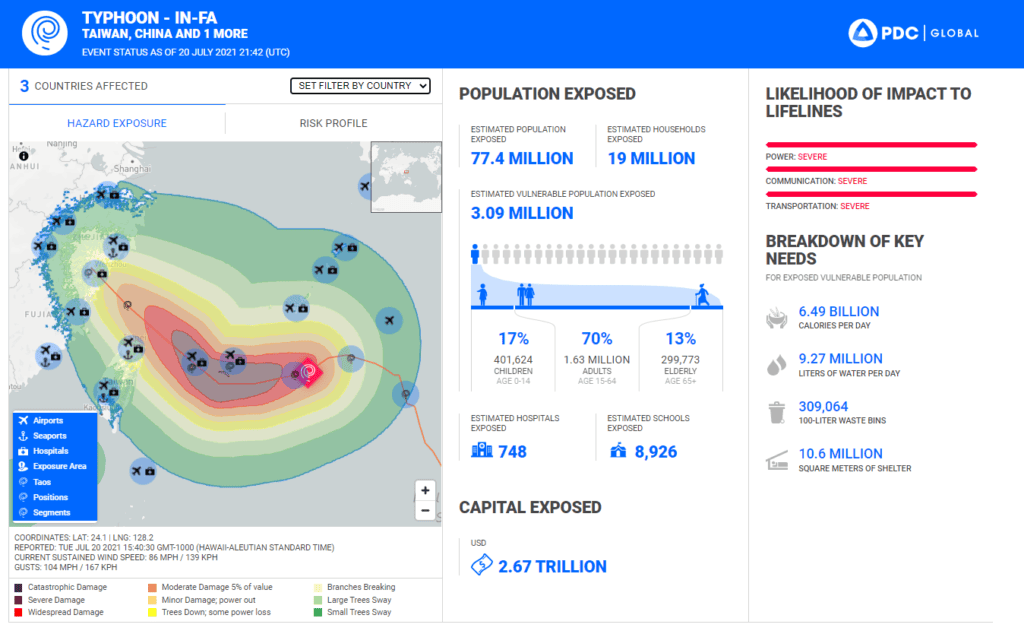Click the map info icon
The height and width of the screenshot is (634, 1024).
pos(22,158)
